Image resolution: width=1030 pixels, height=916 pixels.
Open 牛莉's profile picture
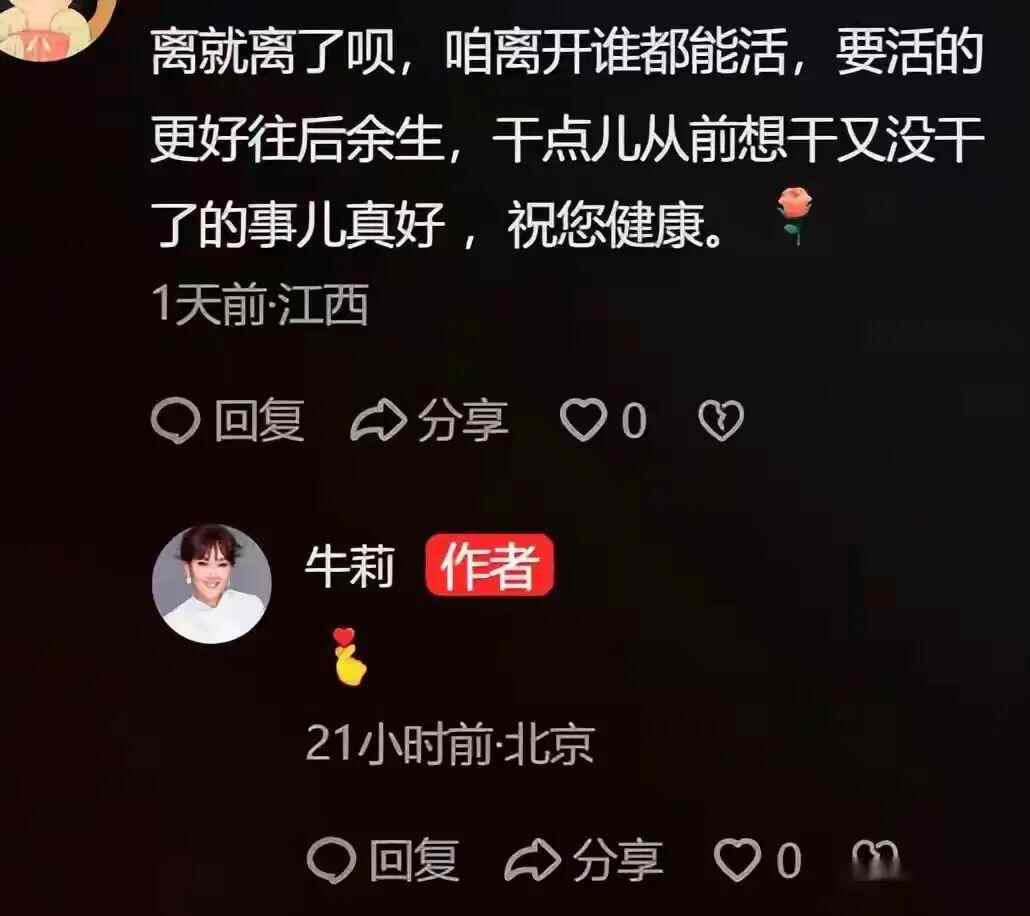pyautogui.click(x=212, y=584)
